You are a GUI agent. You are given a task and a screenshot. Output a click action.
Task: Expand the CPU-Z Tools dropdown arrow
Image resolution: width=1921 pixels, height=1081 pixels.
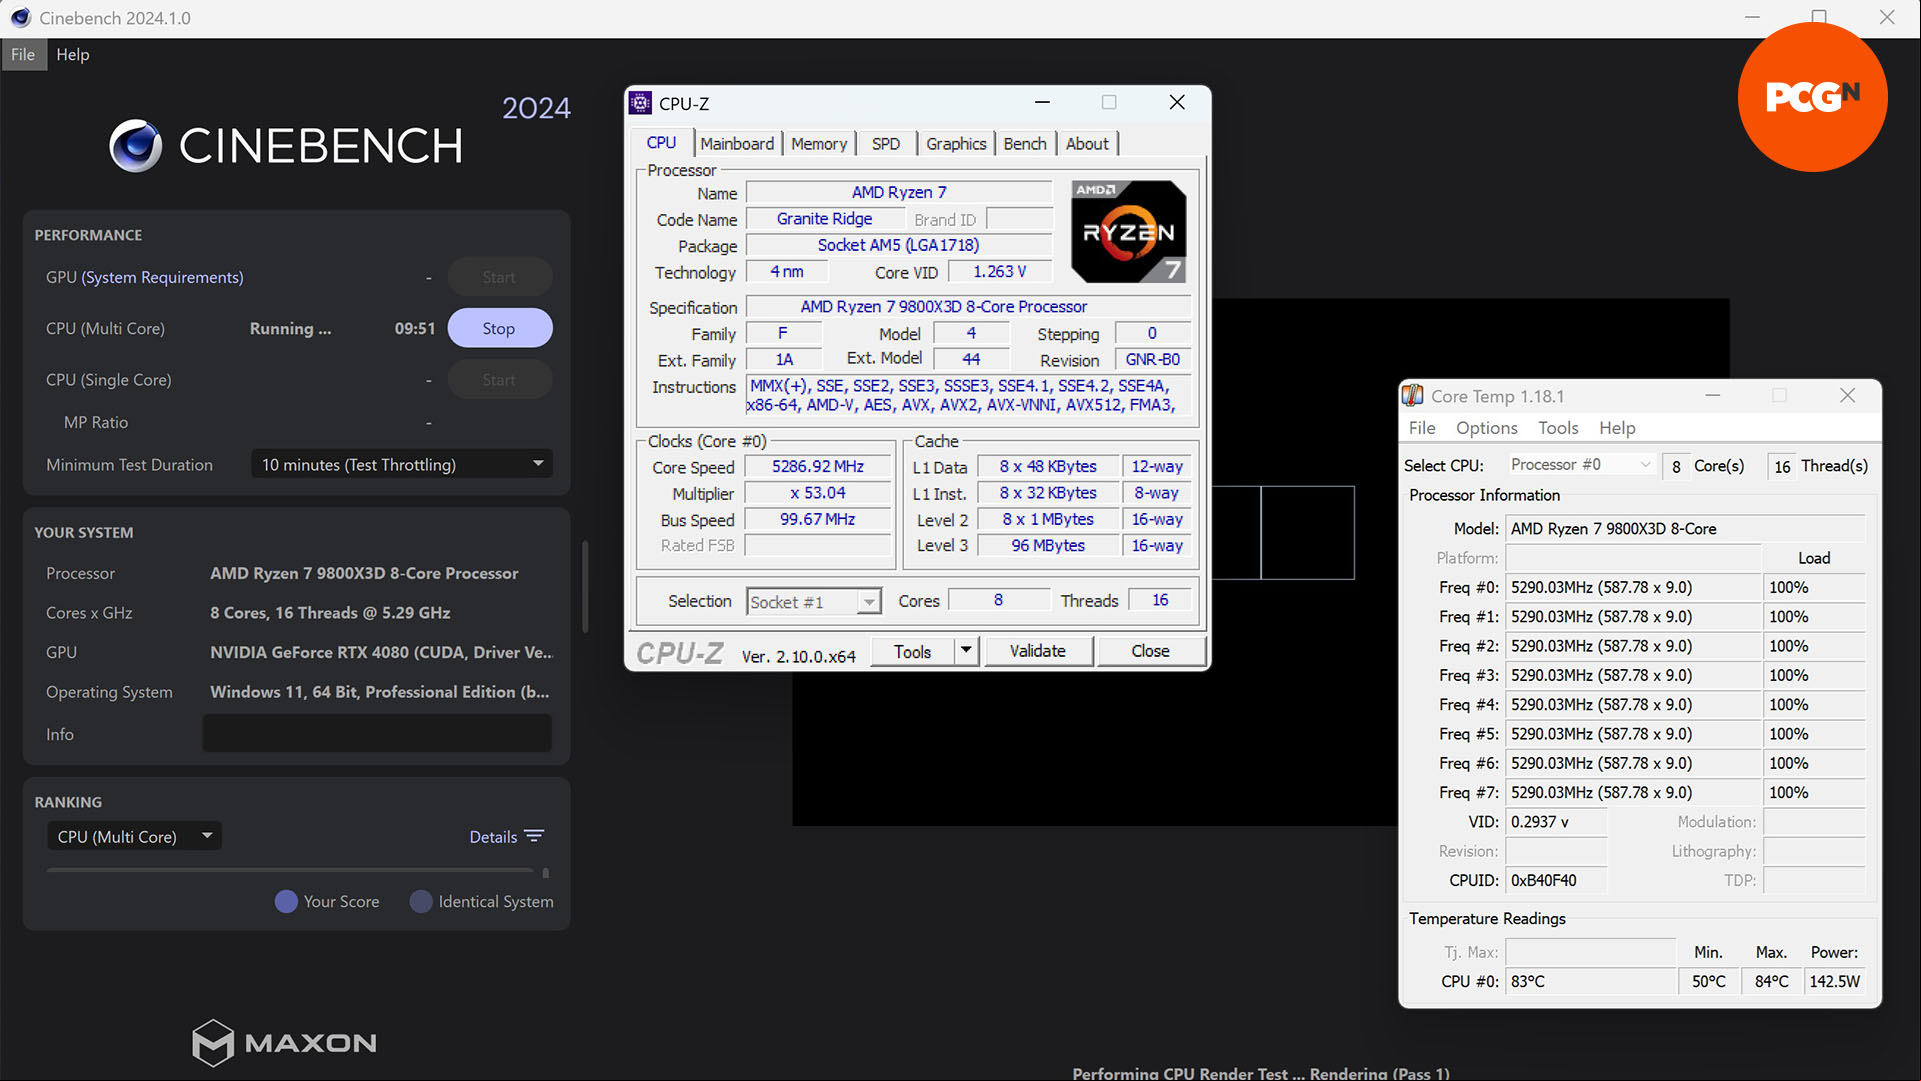click(966, 651)
